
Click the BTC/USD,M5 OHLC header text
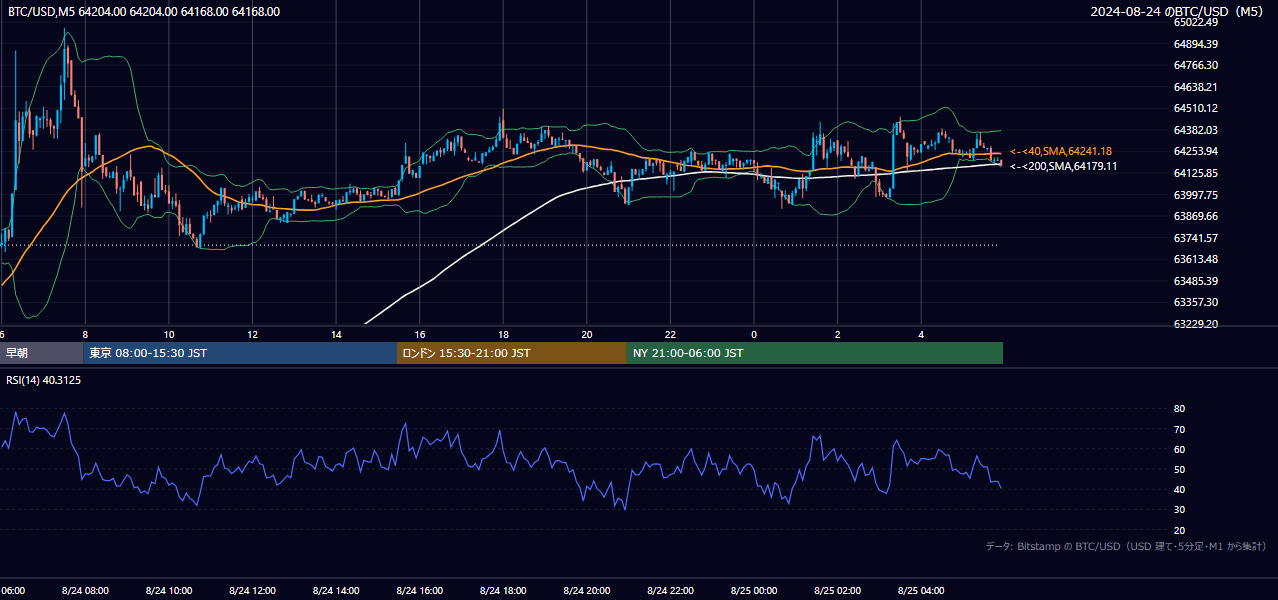pos(144,12)
